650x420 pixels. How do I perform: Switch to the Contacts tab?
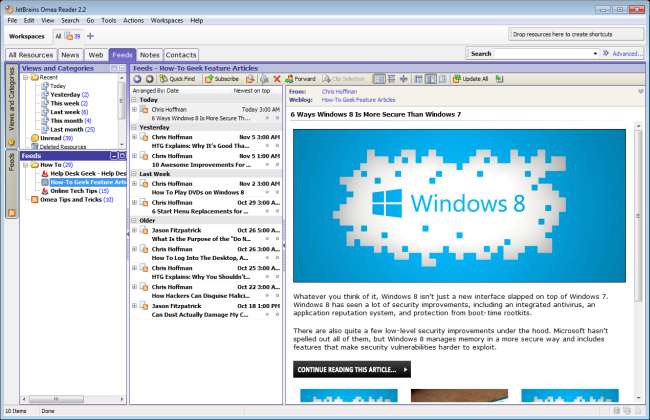181,55
